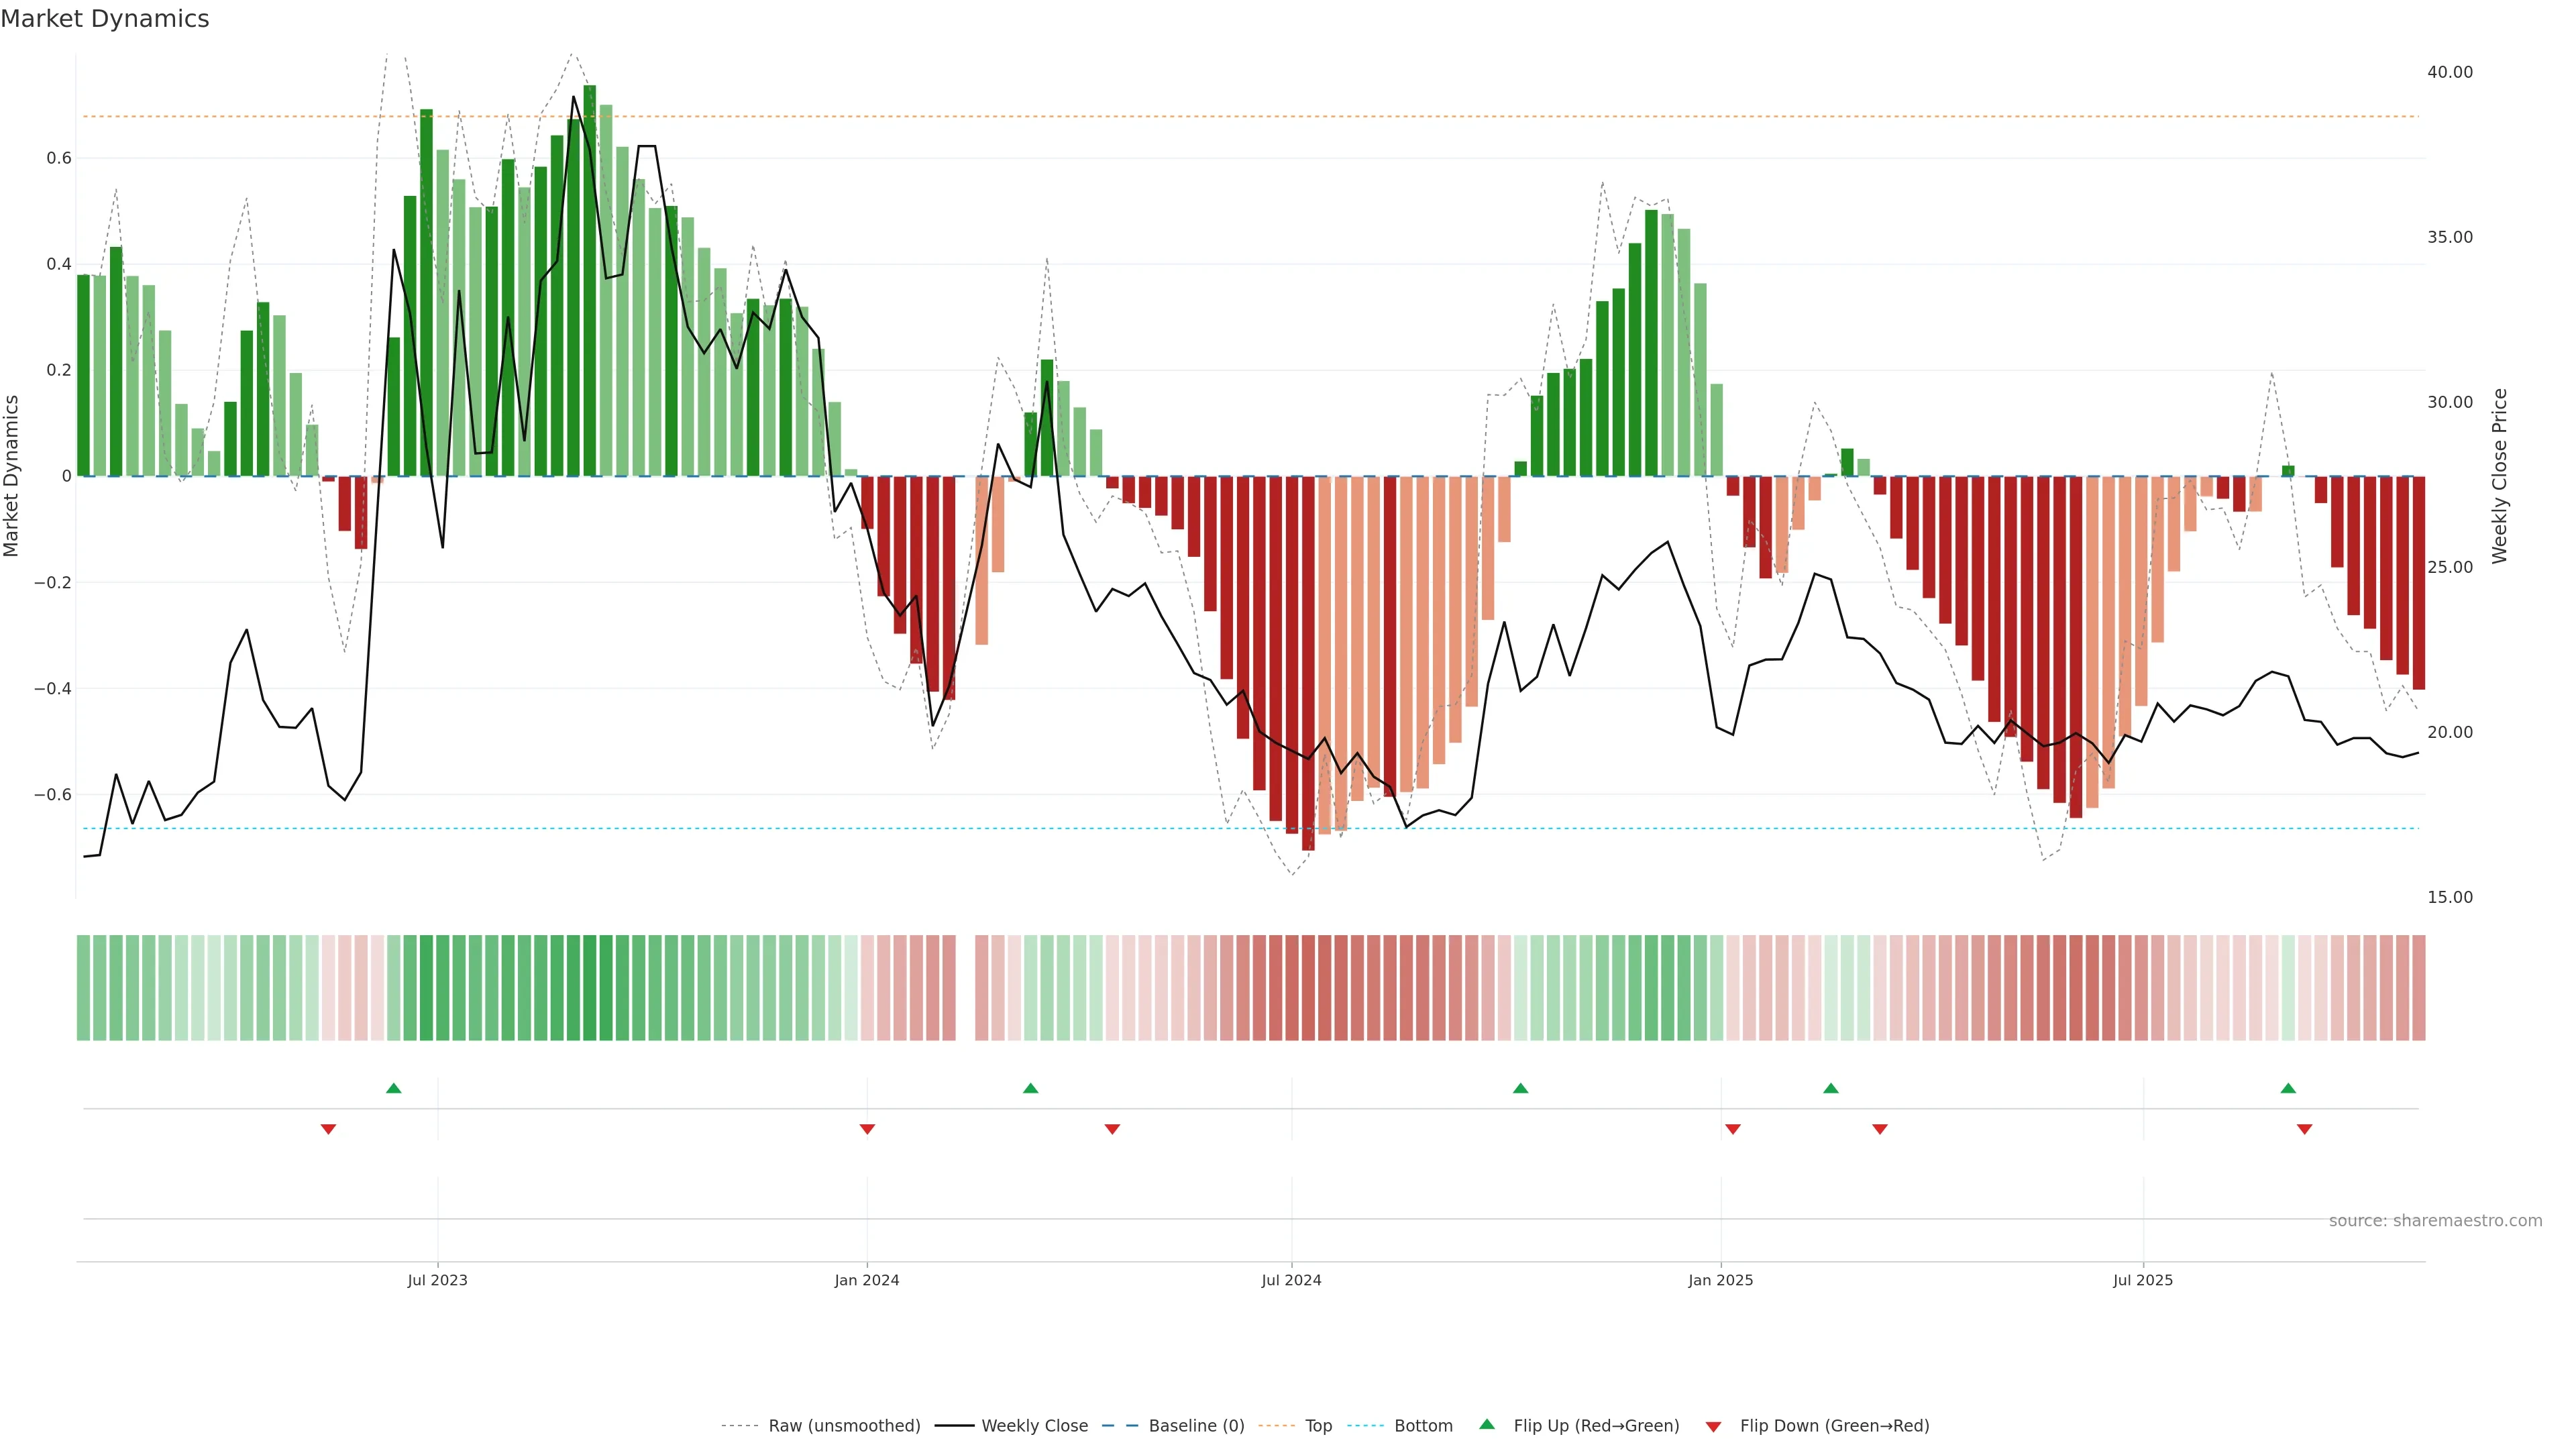
Task: Click the Flip Down red triangle in the legend
Action: click(x=1713, y=1427)
